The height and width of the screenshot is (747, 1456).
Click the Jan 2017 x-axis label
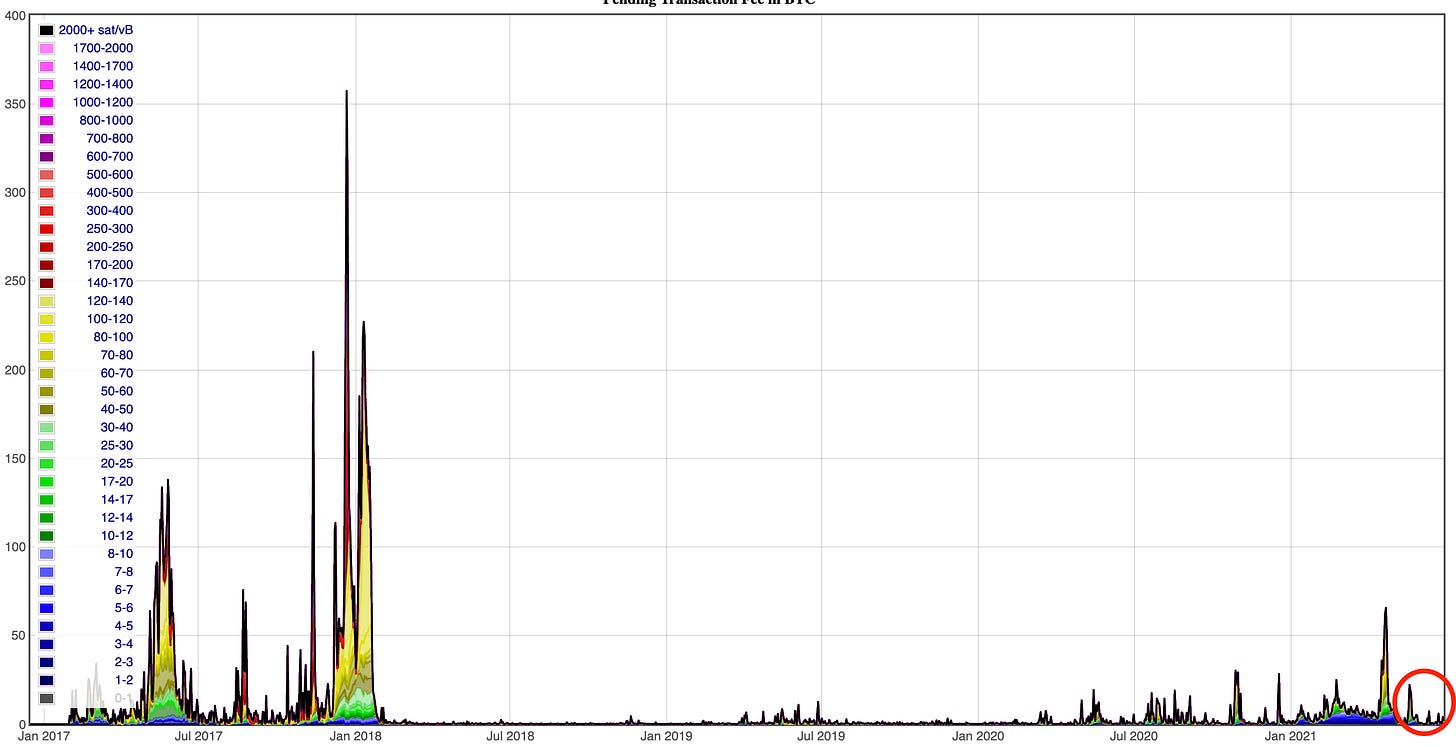click(43, 737)
